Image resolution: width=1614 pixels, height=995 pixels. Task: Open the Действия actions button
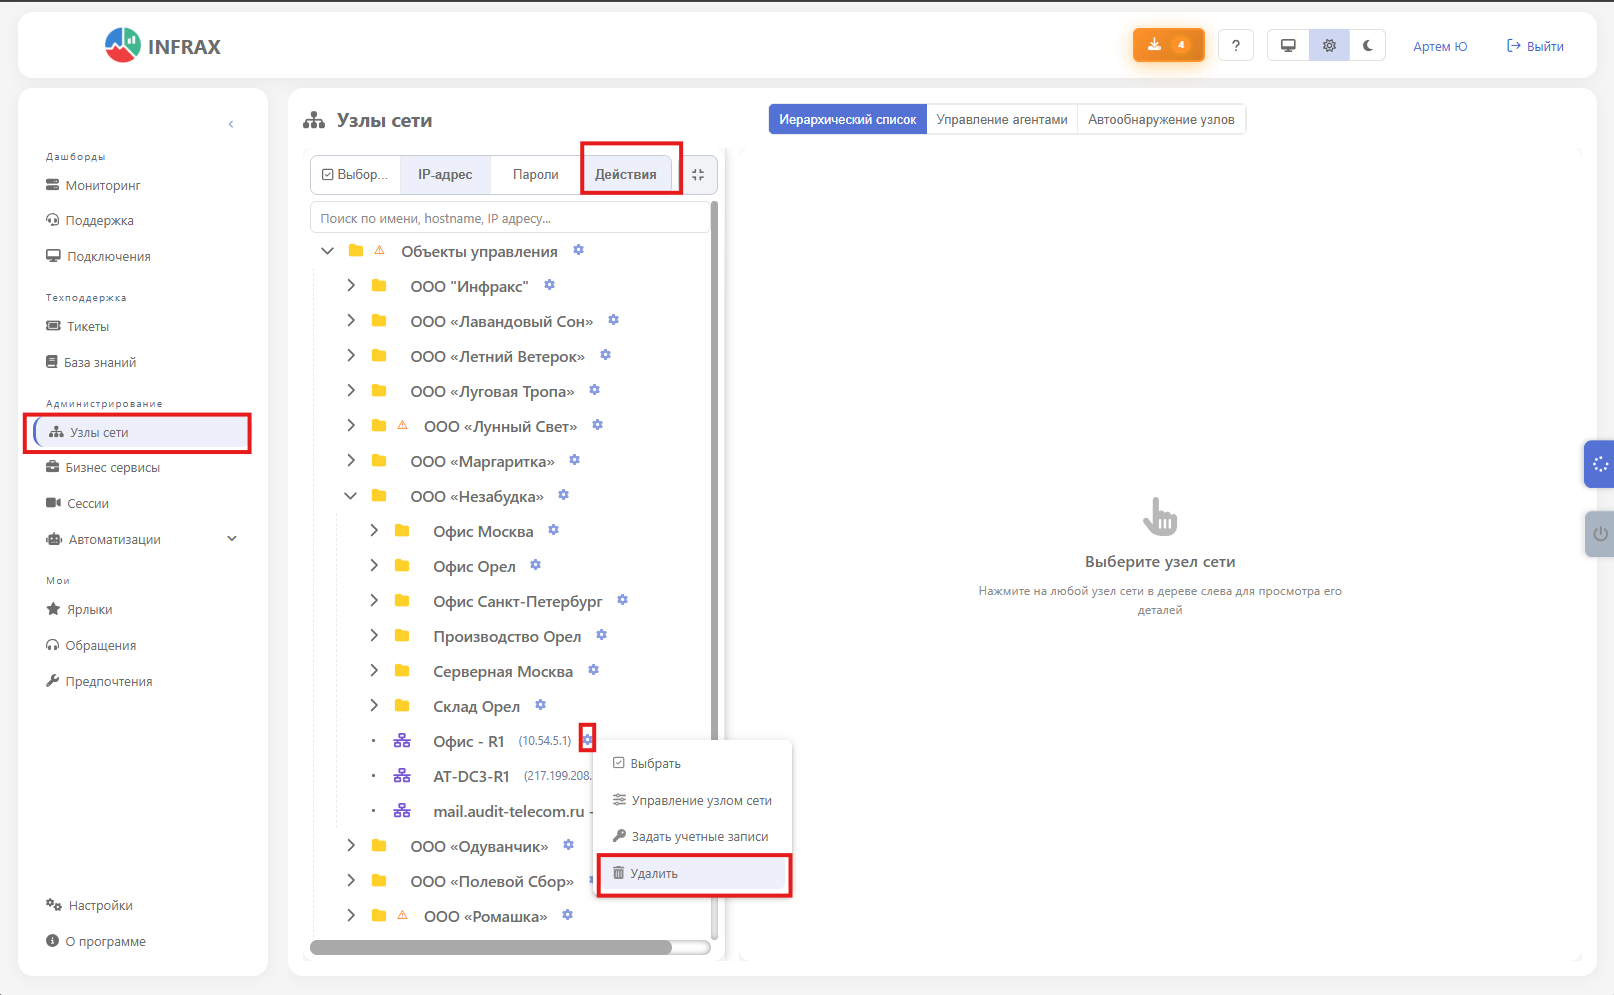coord(626,174)
